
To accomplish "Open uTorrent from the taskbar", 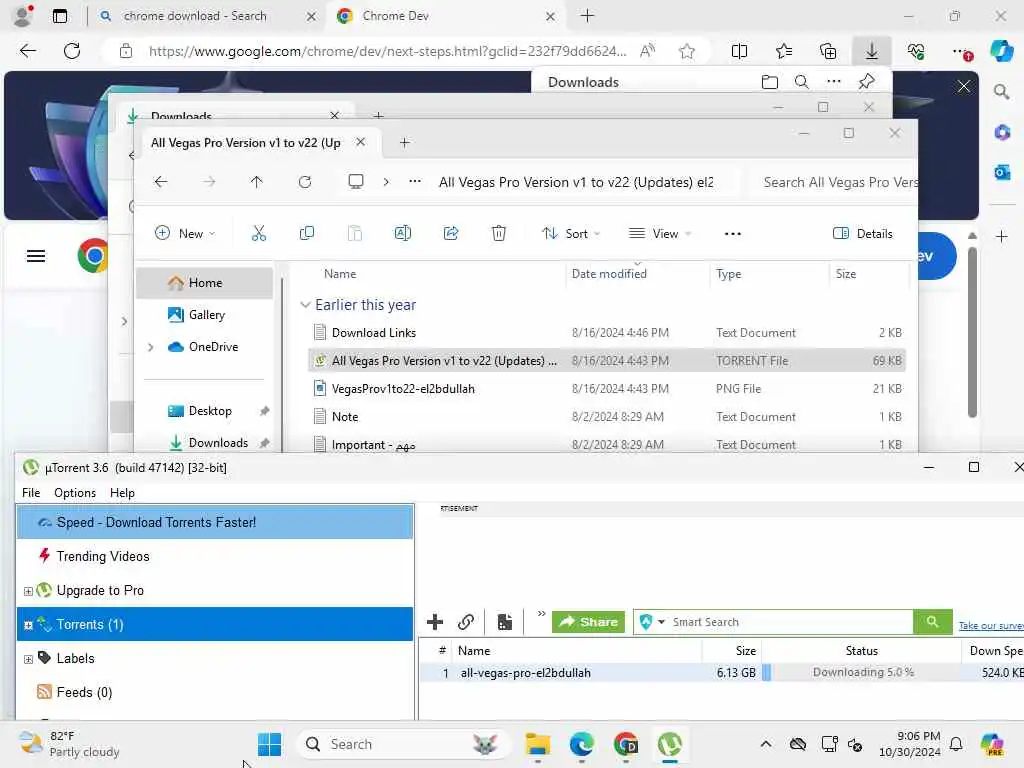I will tap(670, 744).
